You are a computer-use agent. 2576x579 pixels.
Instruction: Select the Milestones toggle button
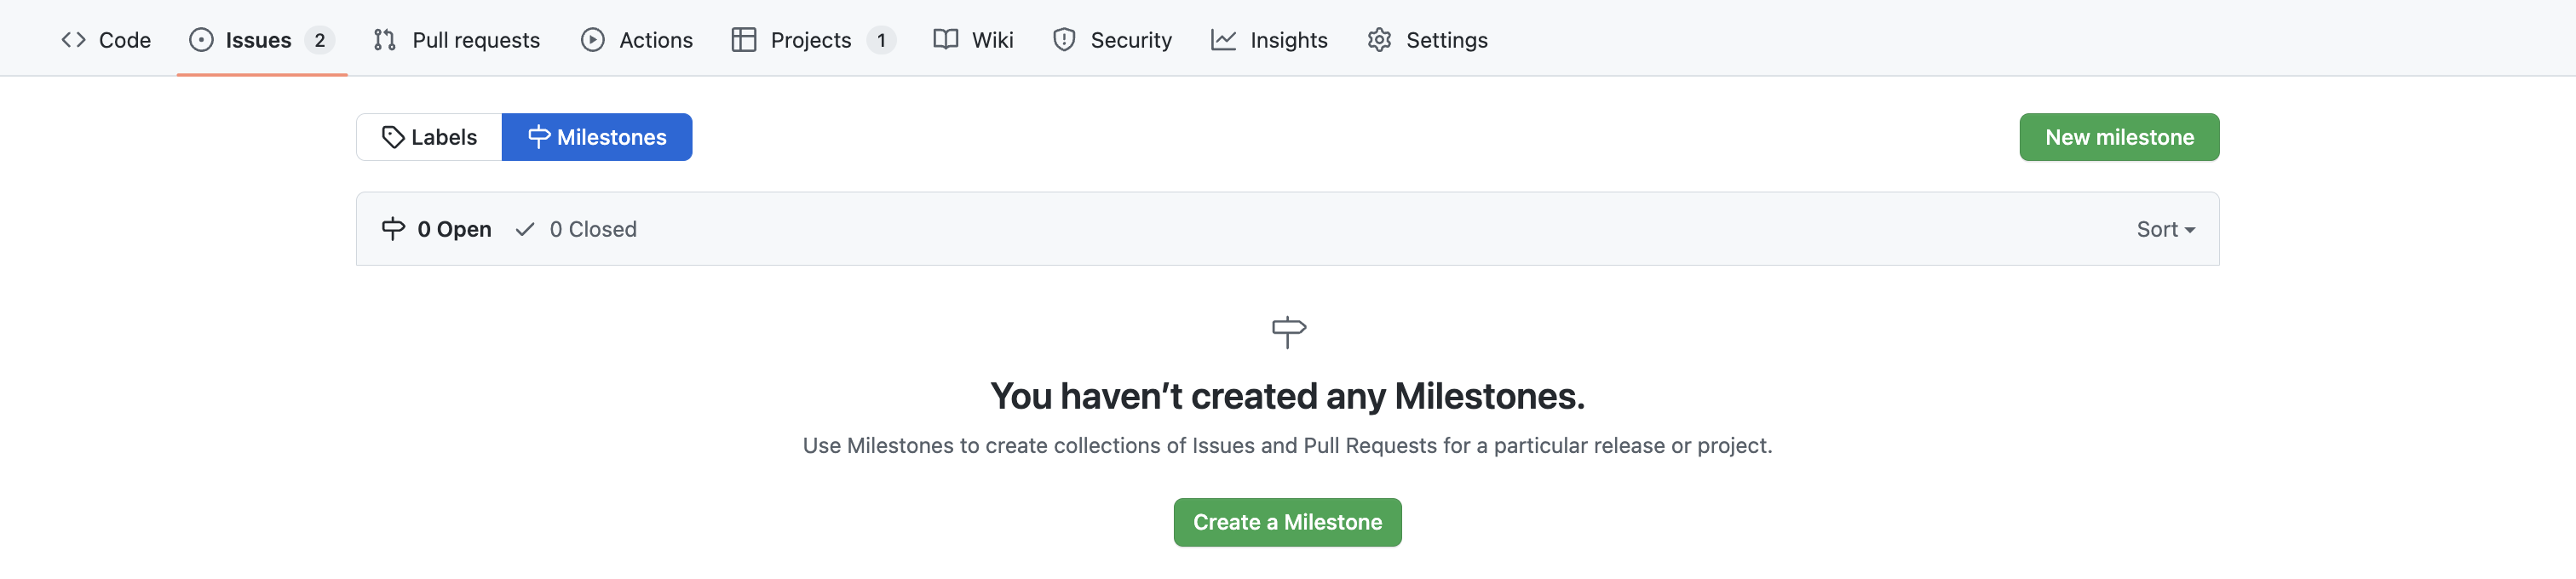tap(597, 138)
